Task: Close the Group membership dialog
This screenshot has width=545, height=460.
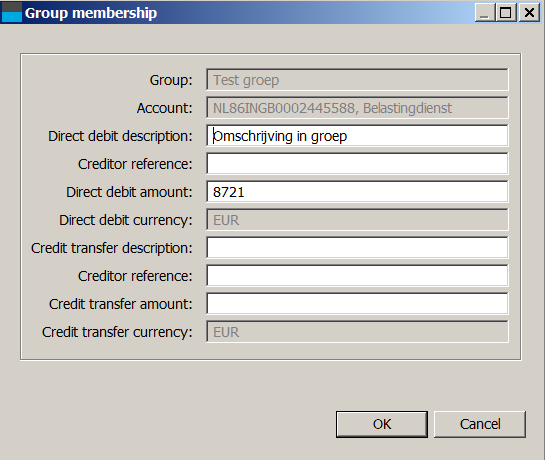Action: coord(529,13)
